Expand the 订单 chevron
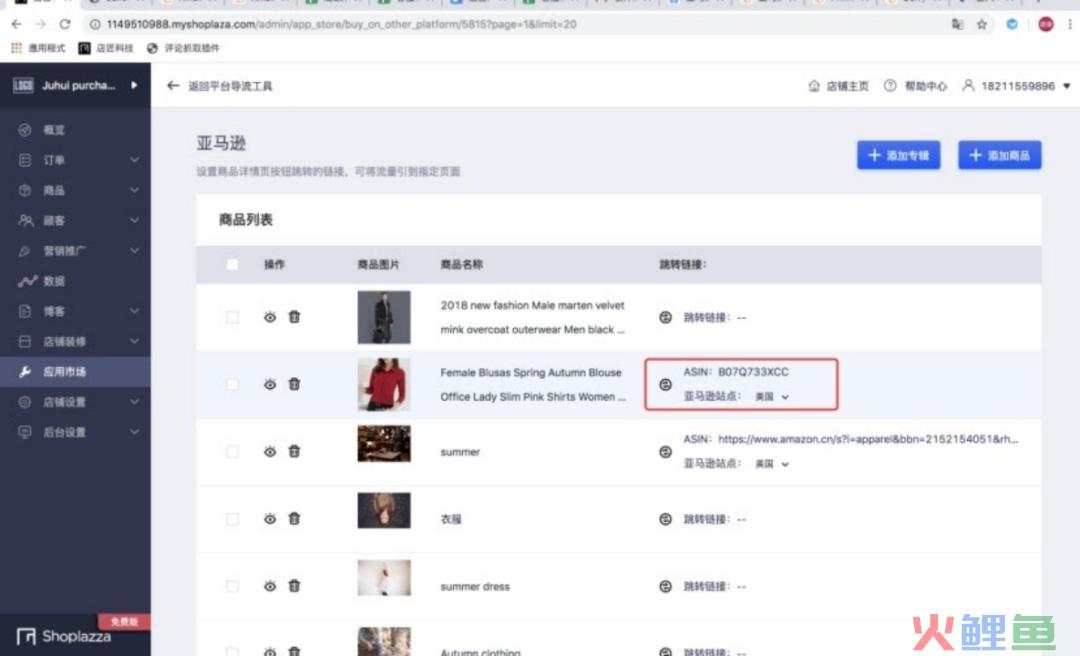Viewport: 1080px width, 656px height. tap(134, 160)
